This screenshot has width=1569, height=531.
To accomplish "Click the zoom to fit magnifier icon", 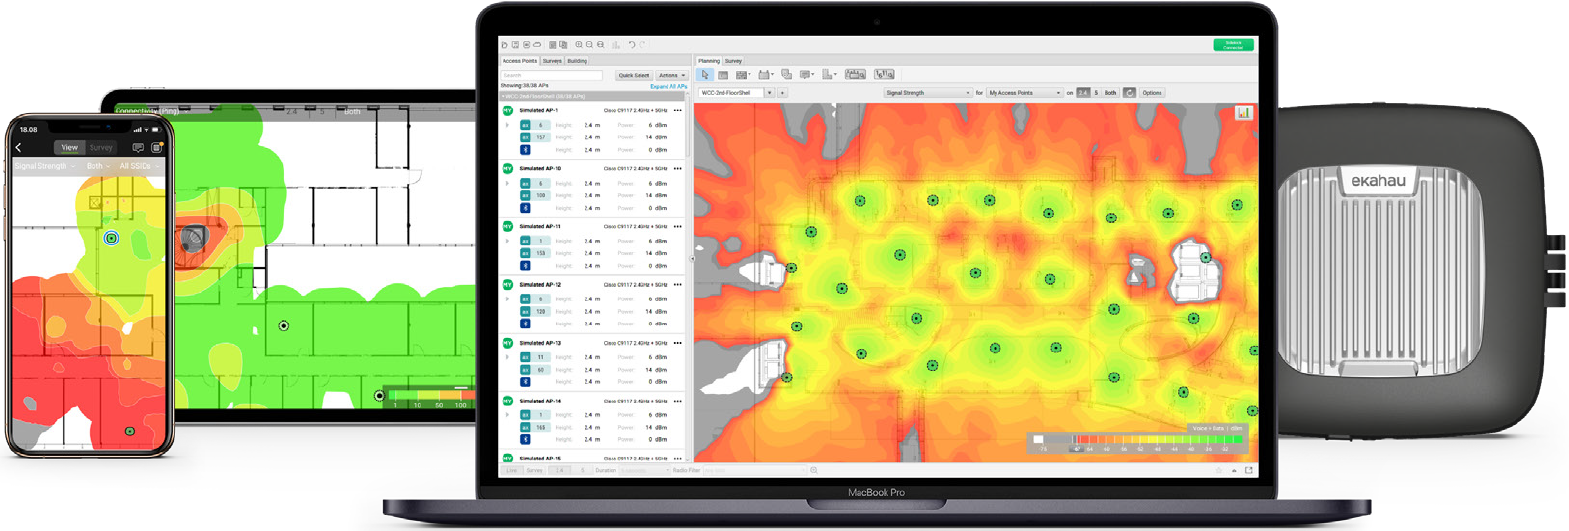I will click(x=600, y=45).
